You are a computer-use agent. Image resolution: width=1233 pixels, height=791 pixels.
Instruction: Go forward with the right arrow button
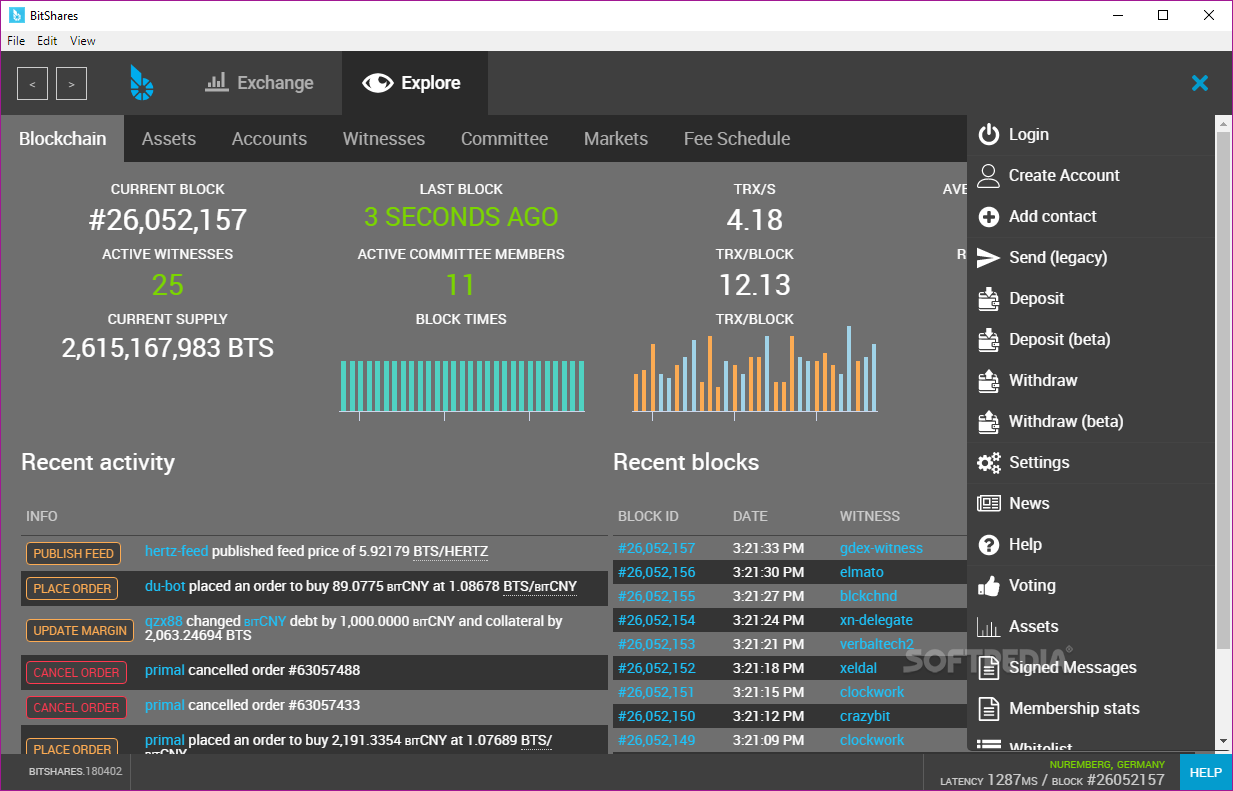click(x=71, y=84)
